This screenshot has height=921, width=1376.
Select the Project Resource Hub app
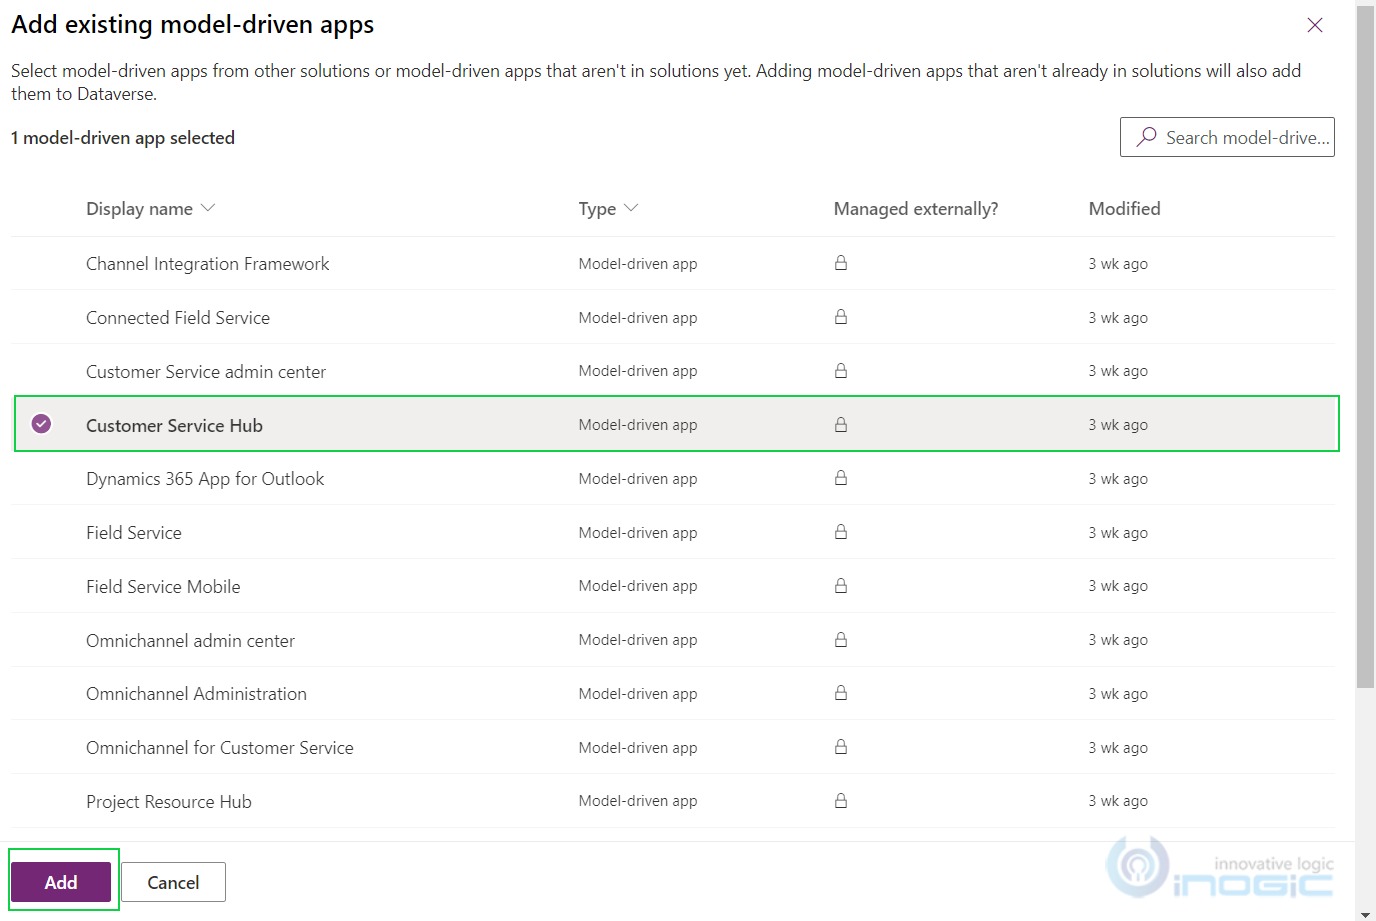pyautogui.click(x=169, y=802)
